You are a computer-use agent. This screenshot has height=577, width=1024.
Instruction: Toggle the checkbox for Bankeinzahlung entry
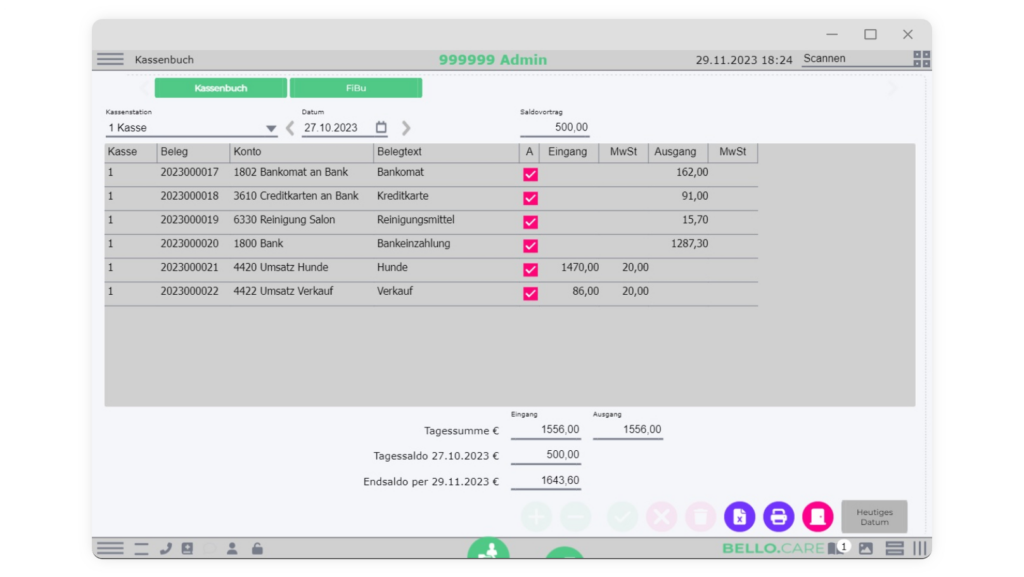530,245
